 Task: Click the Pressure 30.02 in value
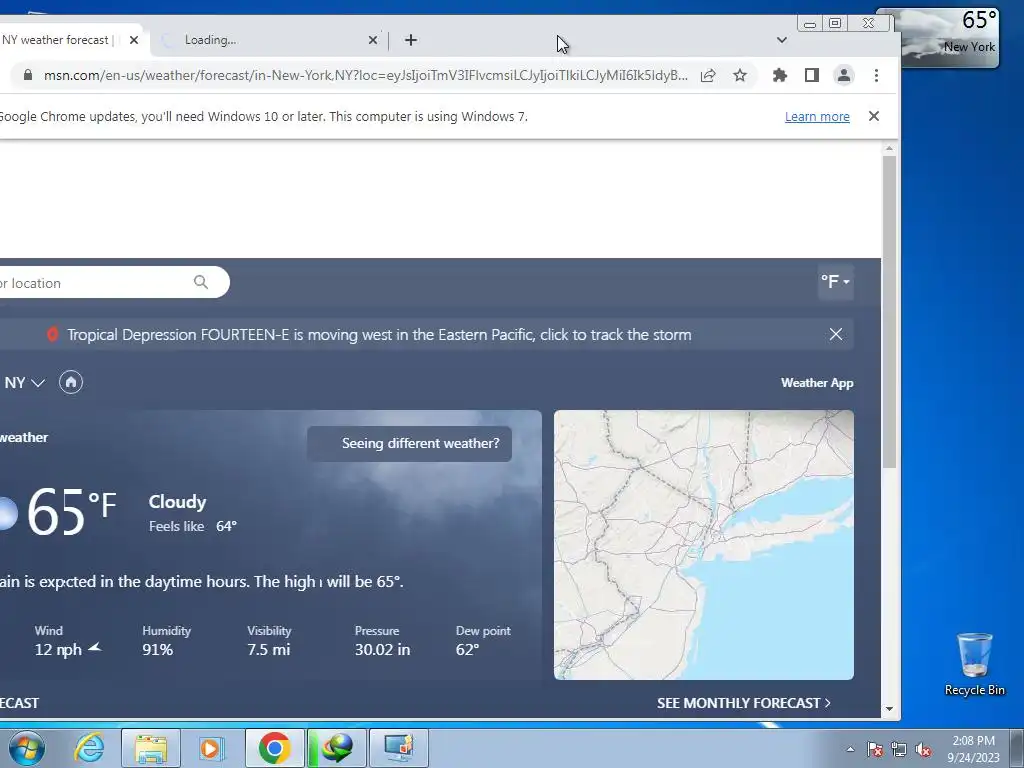pos(382,650)
